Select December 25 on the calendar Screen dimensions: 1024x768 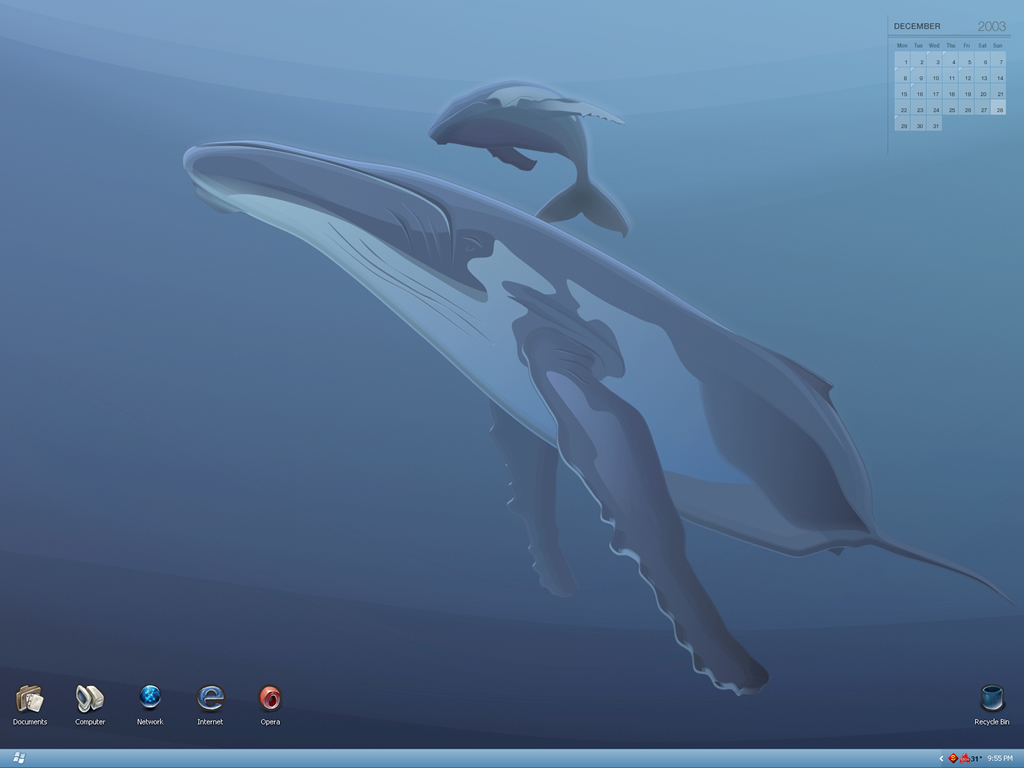pyautogui.click(x=952, y=109)
